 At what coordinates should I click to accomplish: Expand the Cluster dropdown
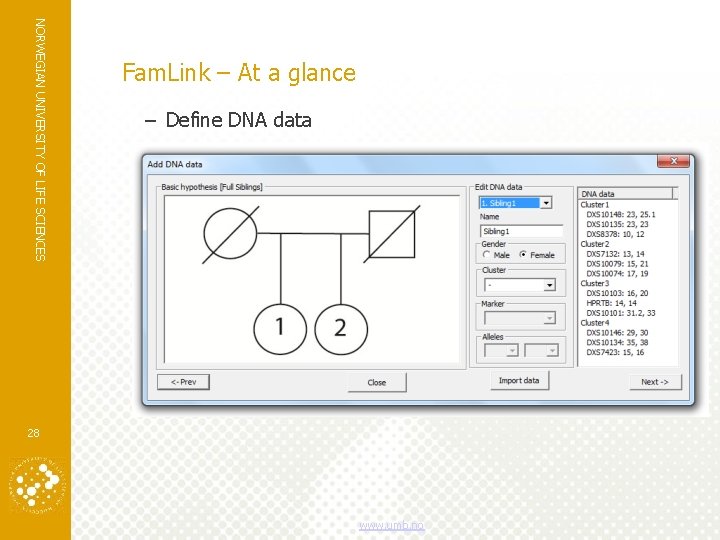(x=549, y=285)
